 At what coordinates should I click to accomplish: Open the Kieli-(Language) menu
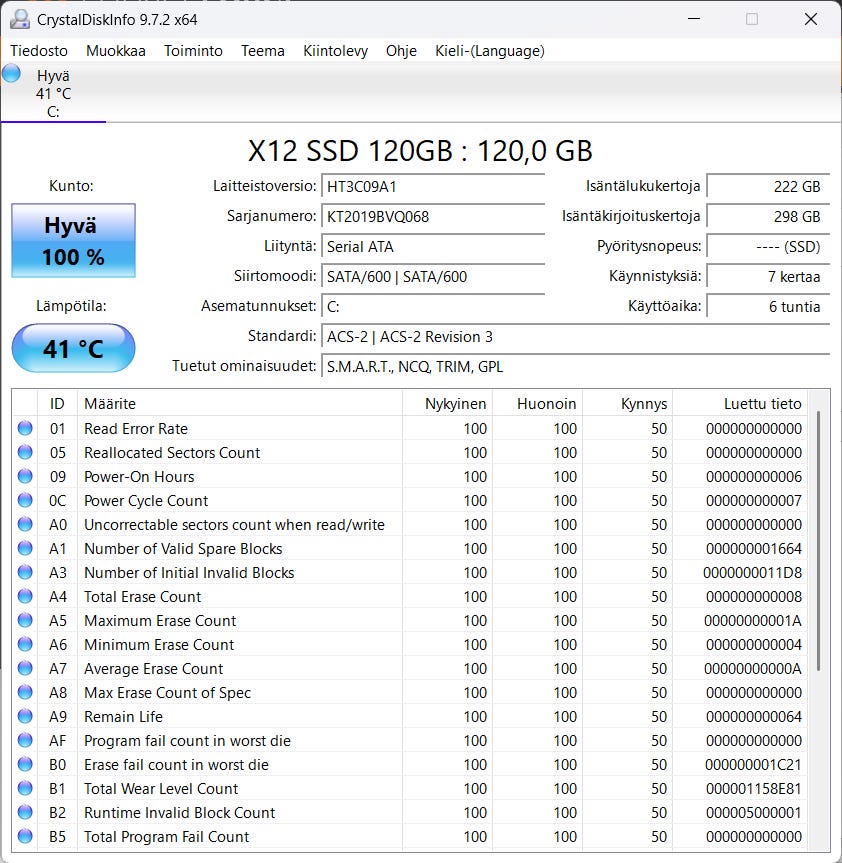pyautogui.click(x=489, y=51)
